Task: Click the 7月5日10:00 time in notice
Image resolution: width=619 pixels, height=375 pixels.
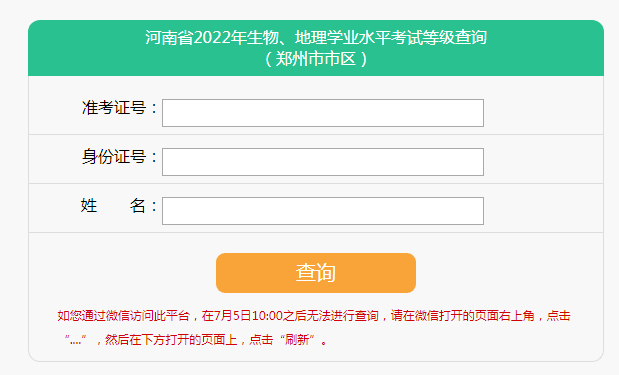Action: pos(249,316)
